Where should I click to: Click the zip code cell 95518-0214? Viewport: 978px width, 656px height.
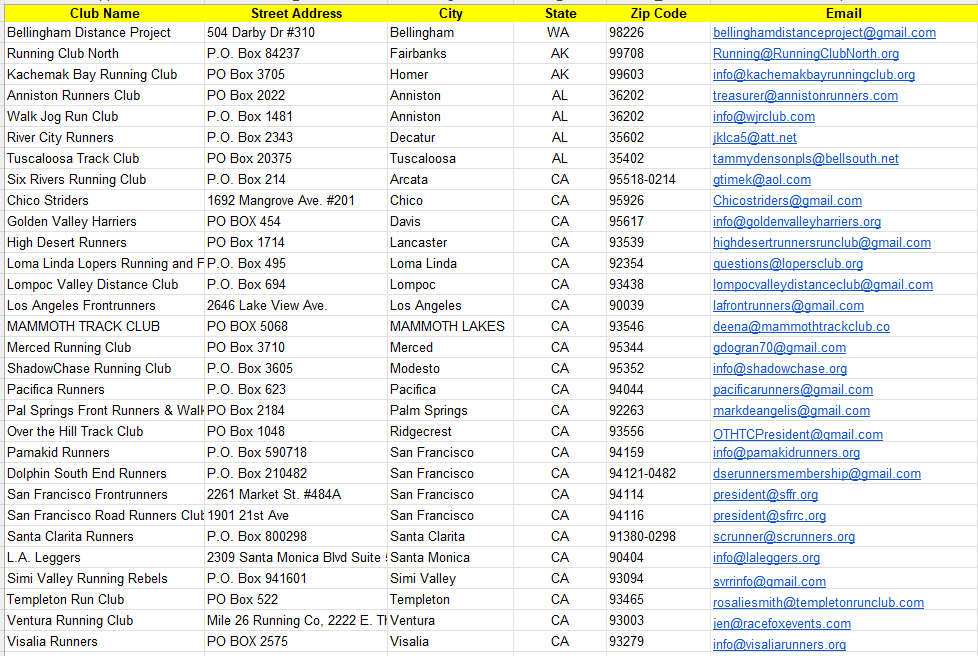click(x=659, y=180)
